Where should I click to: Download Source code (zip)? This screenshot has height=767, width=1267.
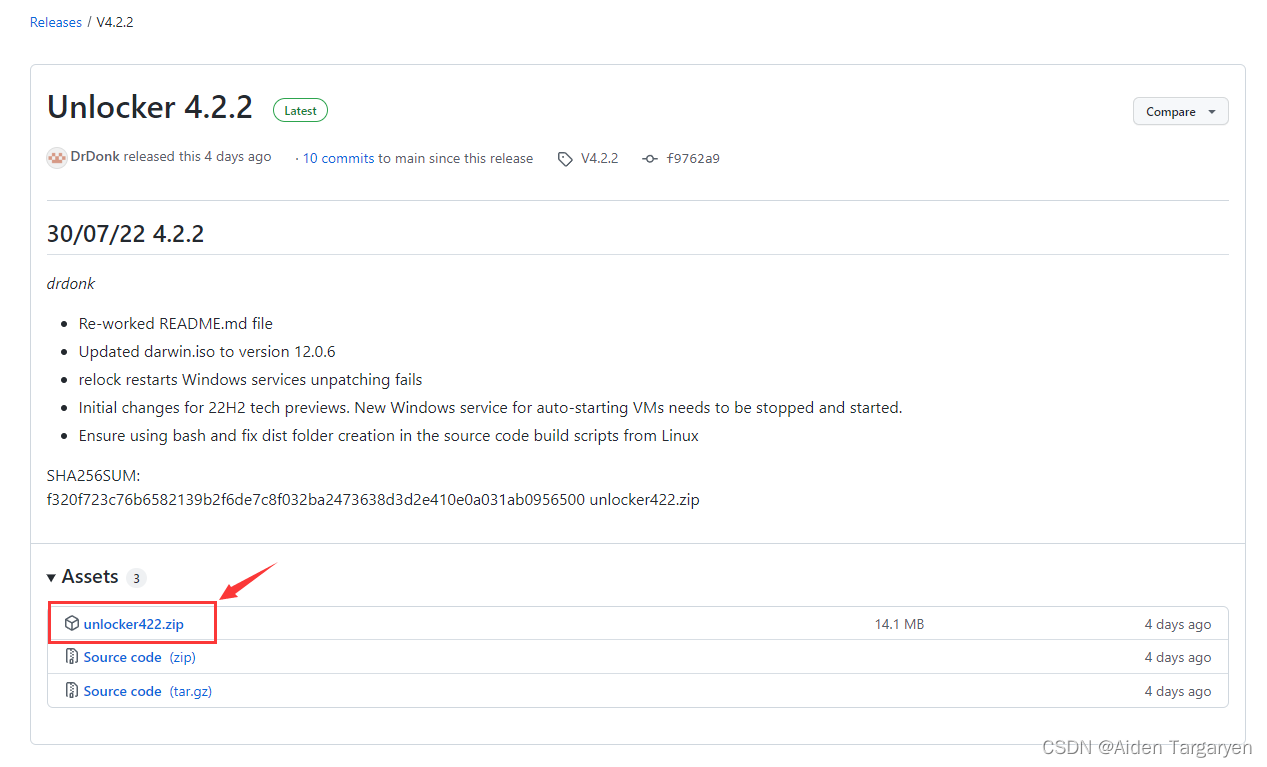coord(140,657)
